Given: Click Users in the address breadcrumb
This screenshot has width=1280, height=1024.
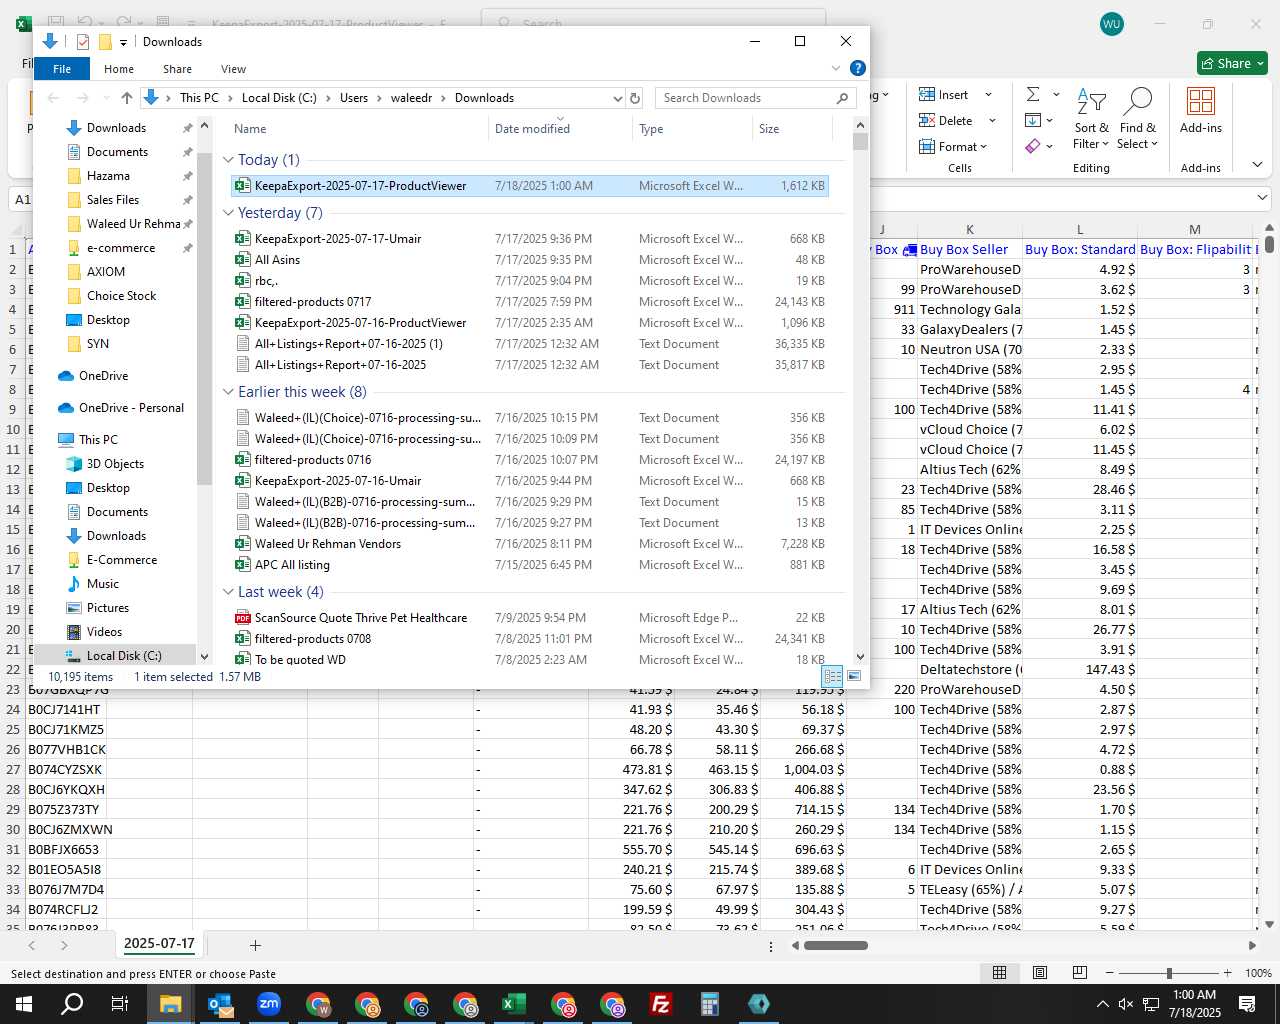Looking at the screenshot, I should [x=353, y=98].
